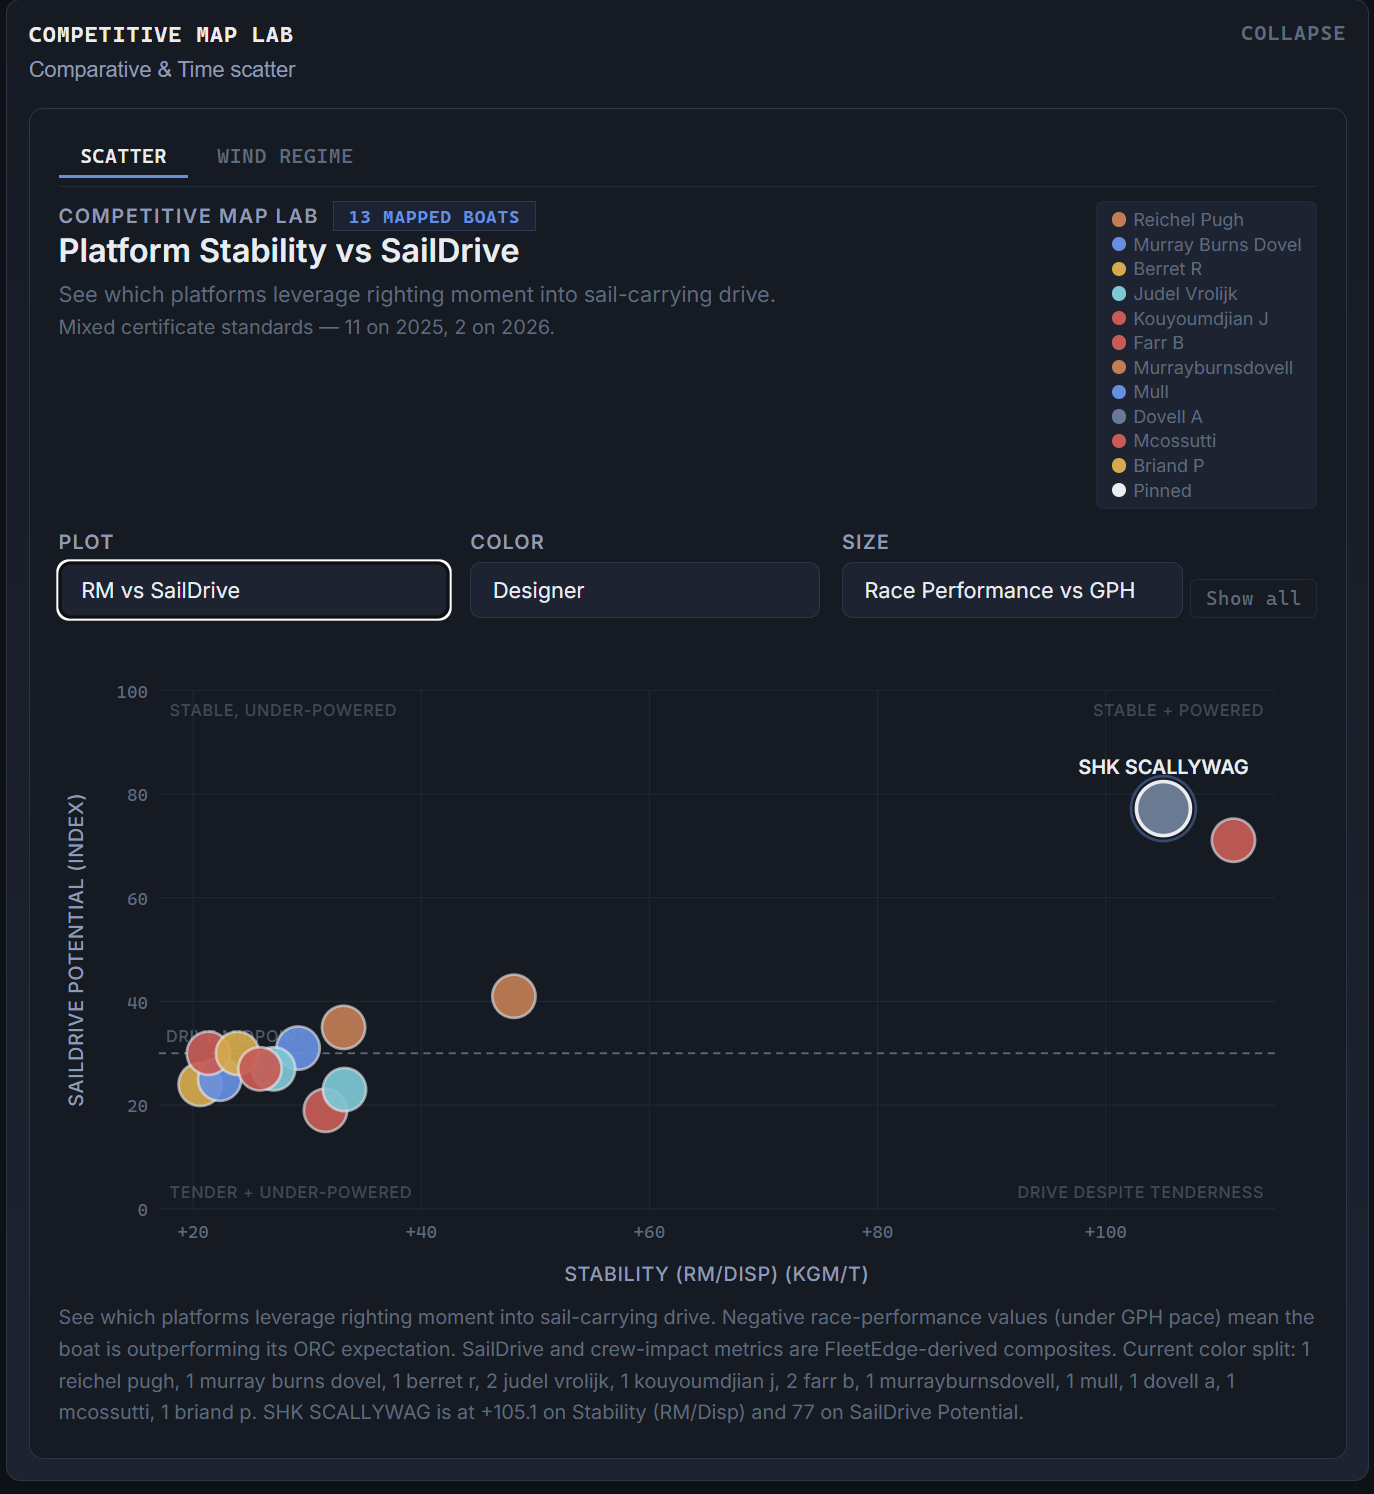Click the 13 Mapped Boats badge

434,217
